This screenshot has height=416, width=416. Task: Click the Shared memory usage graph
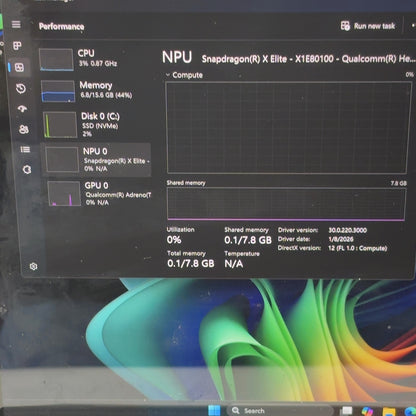pyautogui.click(x=286, y=204)
